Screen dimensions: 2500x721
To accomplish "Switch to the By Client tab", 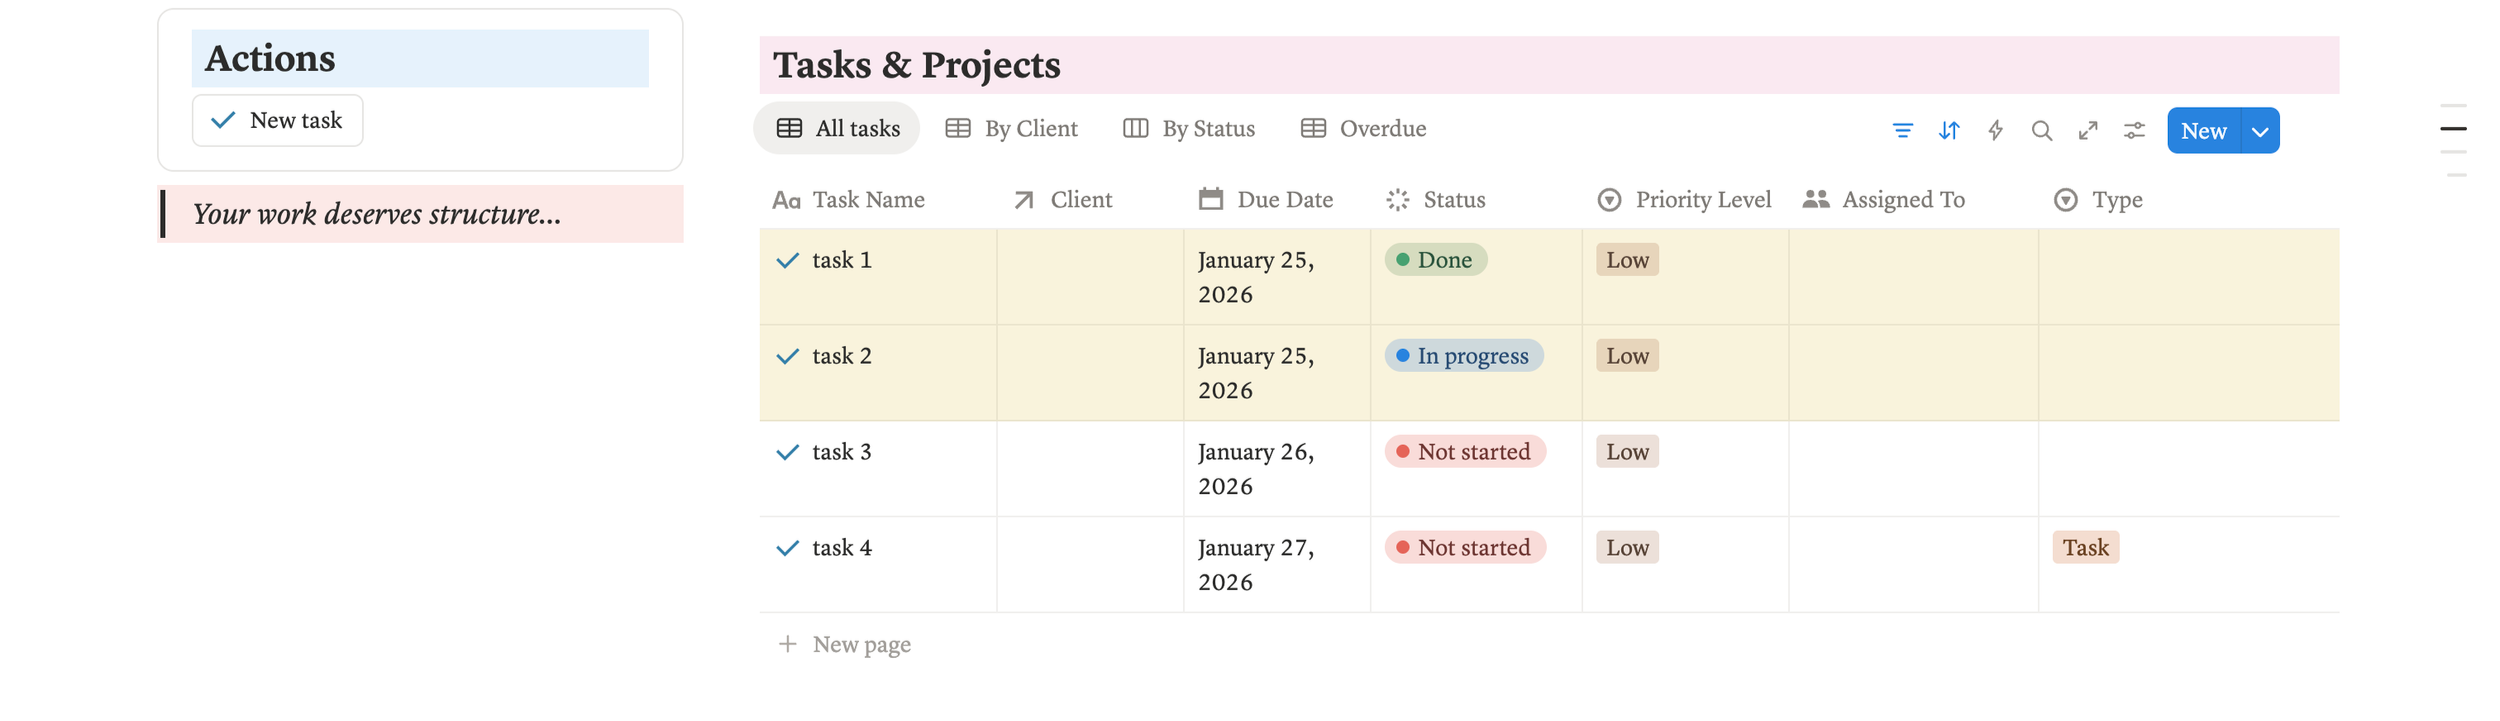I will pos(1012,129).
